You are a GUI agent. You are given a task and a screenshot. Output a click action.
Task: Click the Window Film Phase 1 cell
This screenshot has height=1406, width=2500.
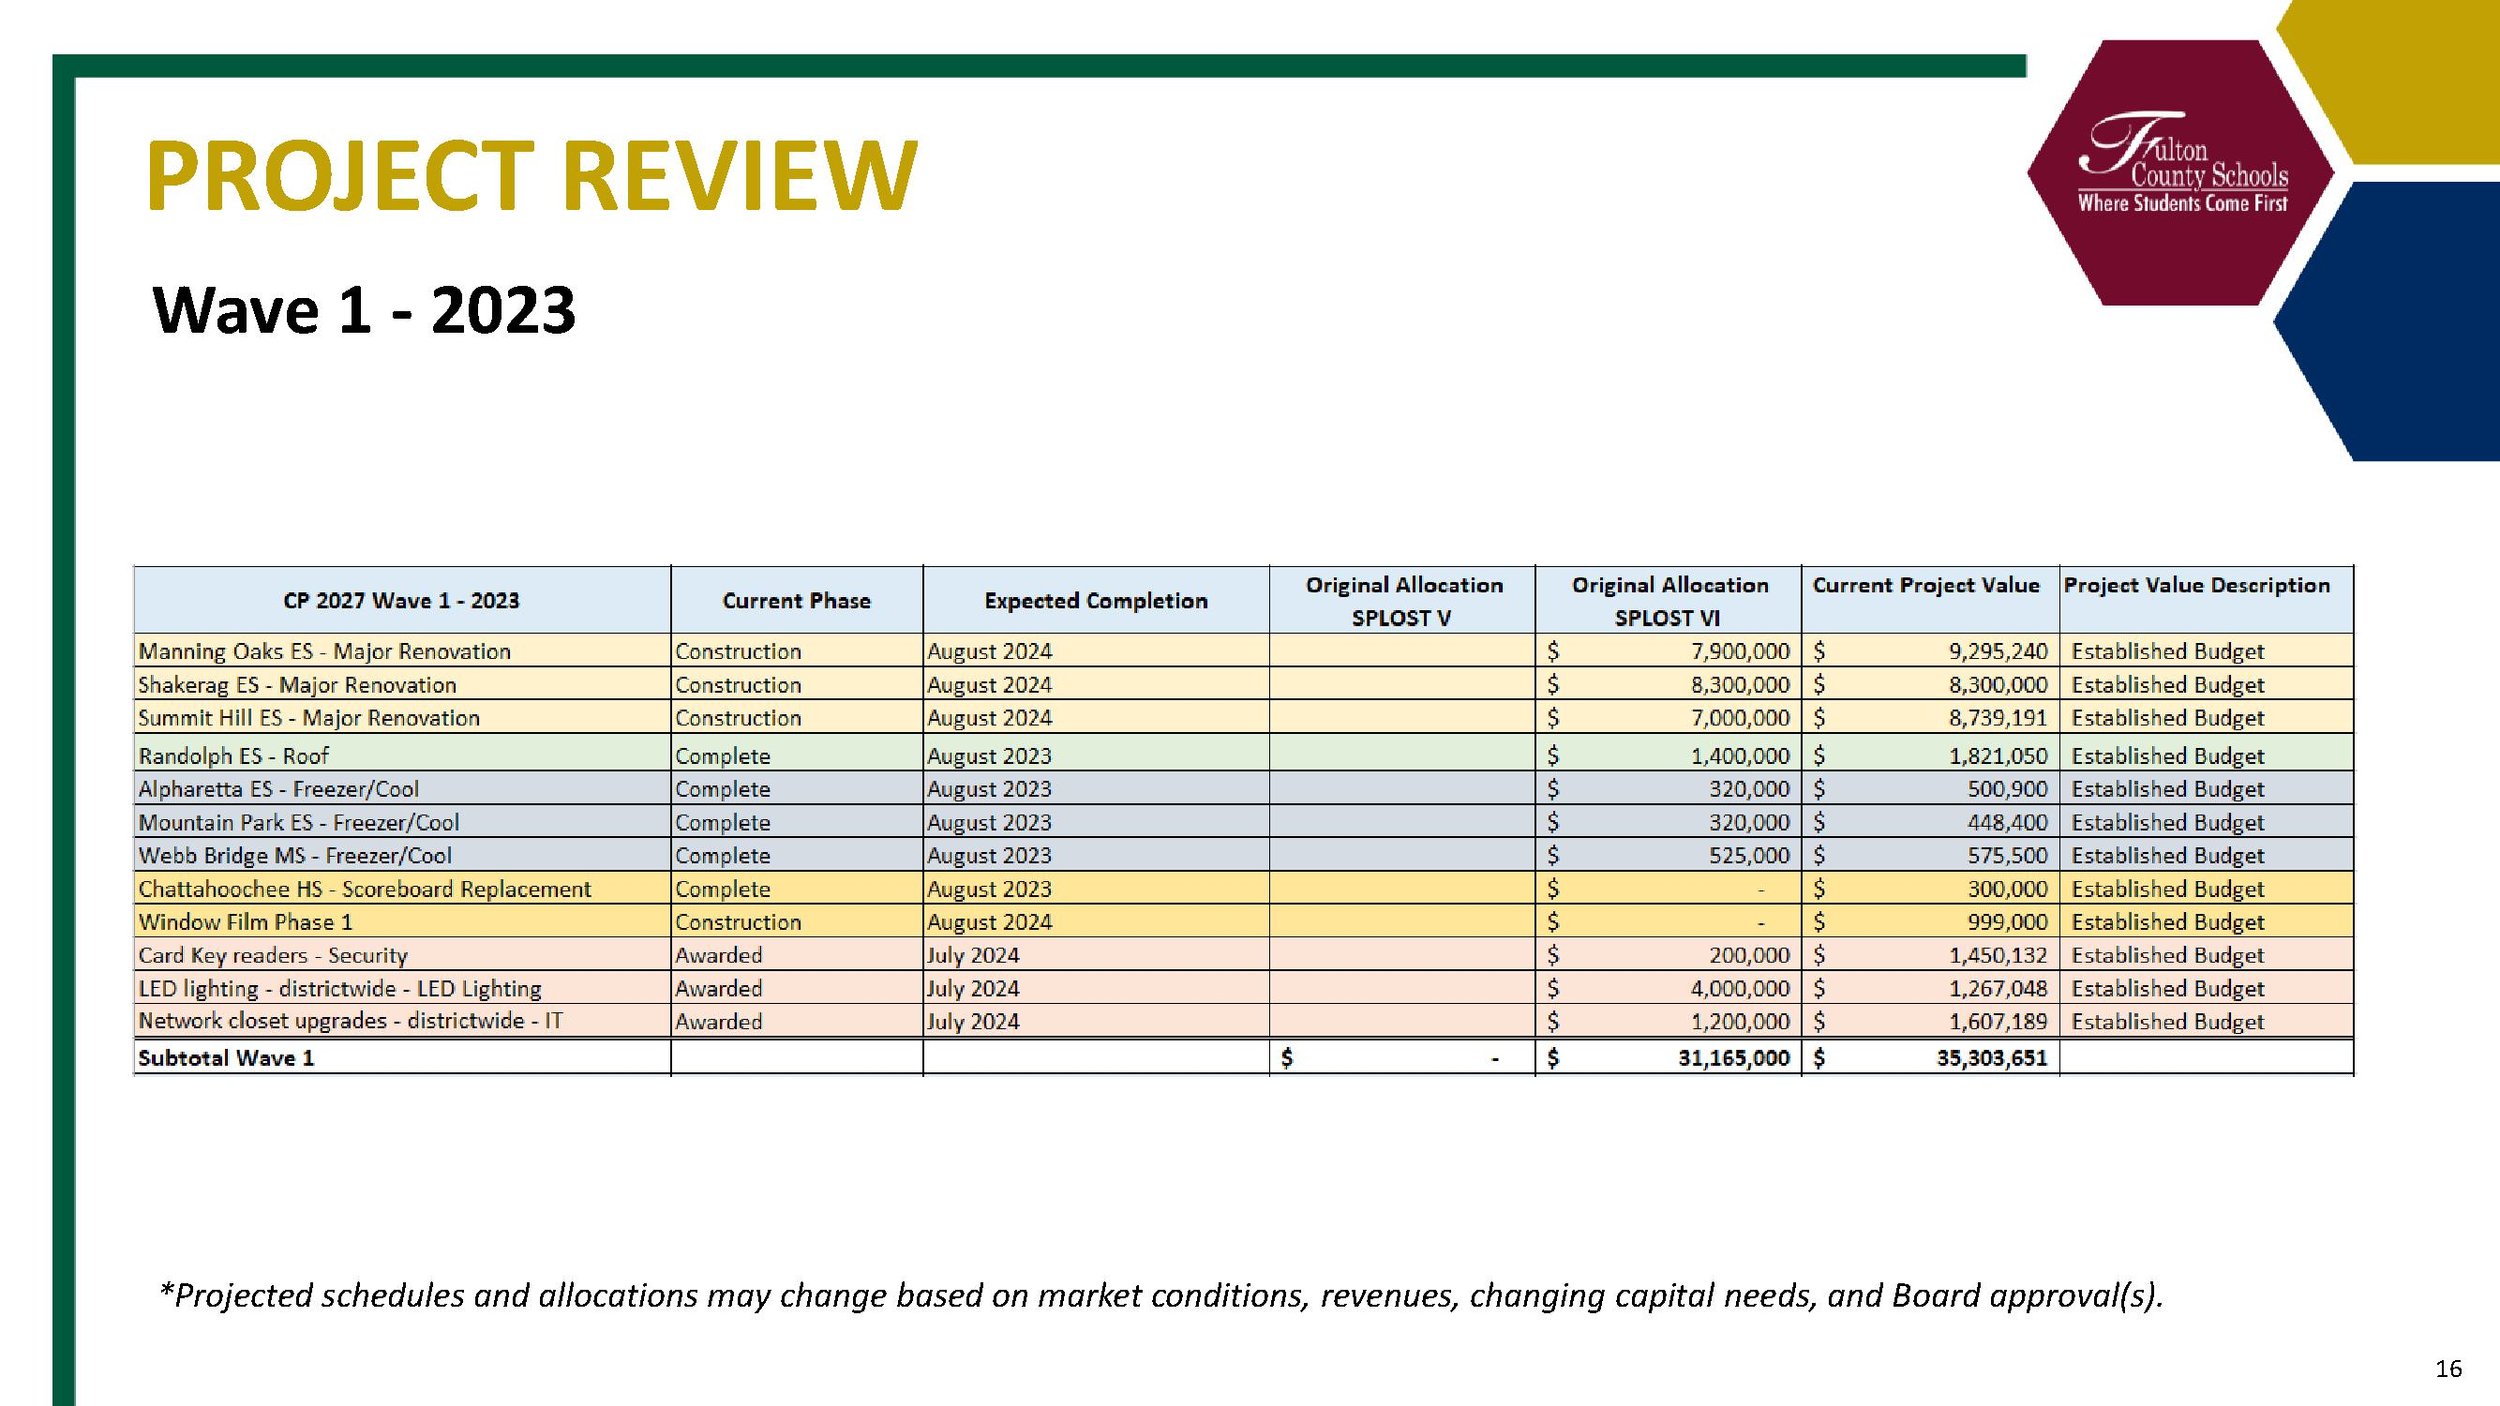click(x=402, y=922)
